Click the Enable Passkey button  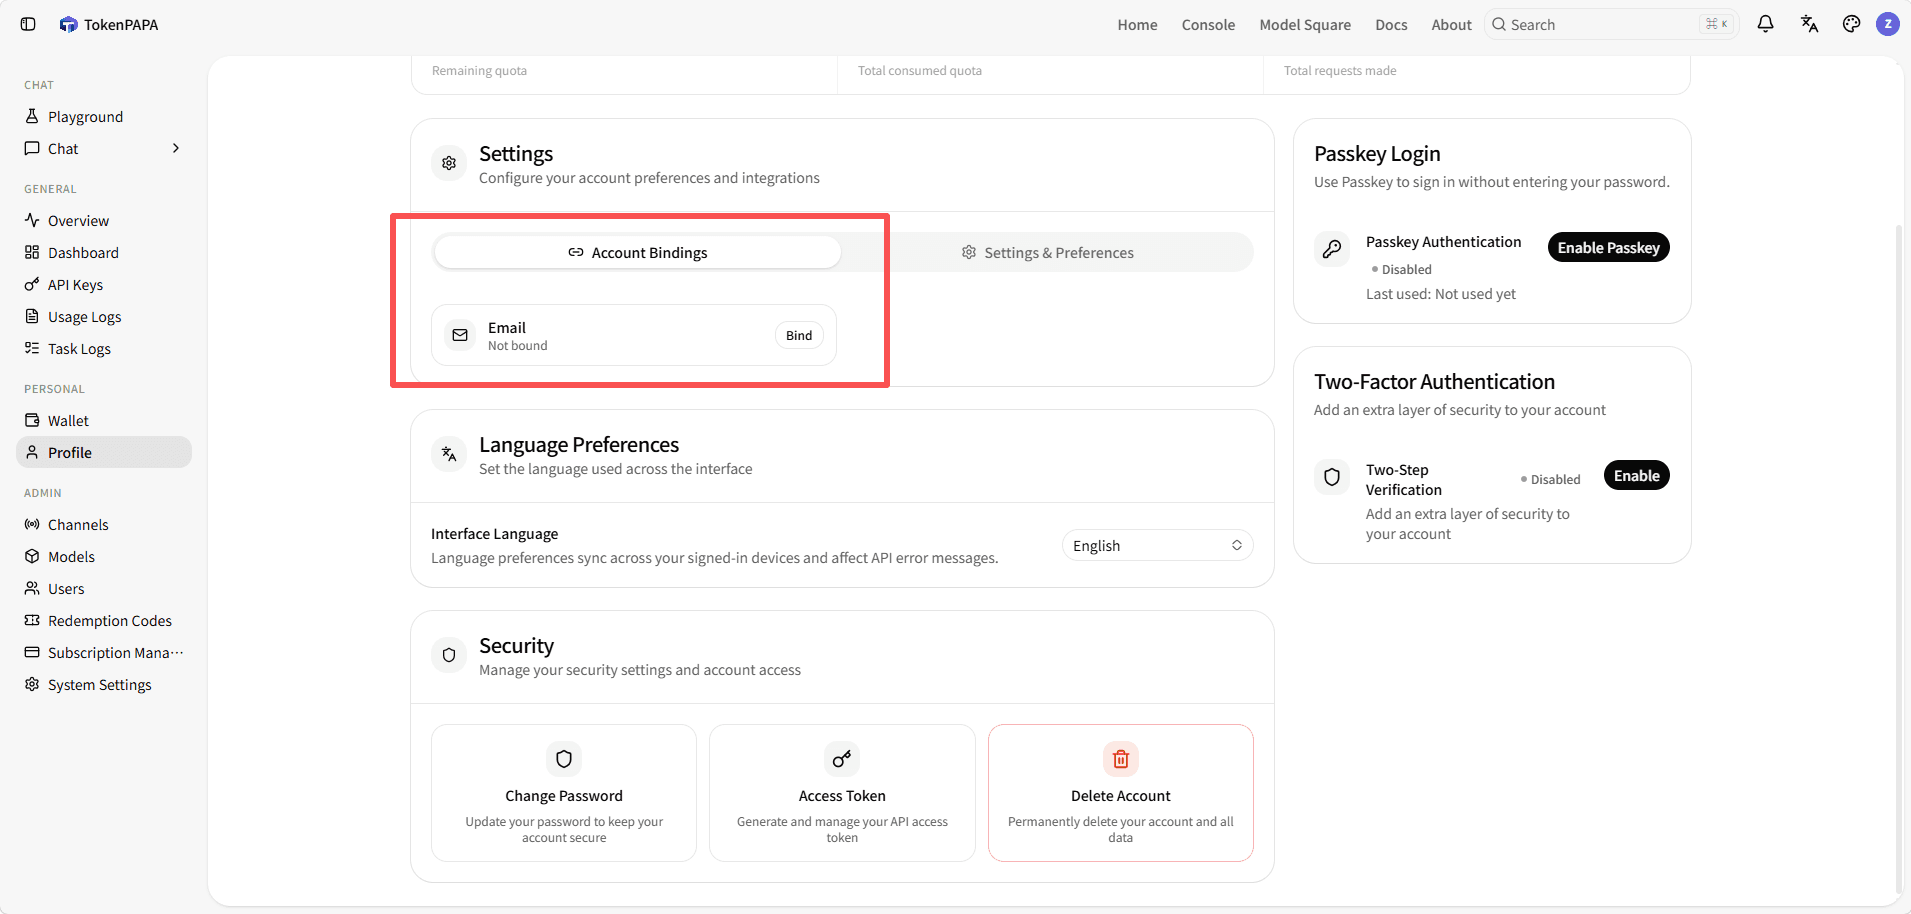[1608, 247]
